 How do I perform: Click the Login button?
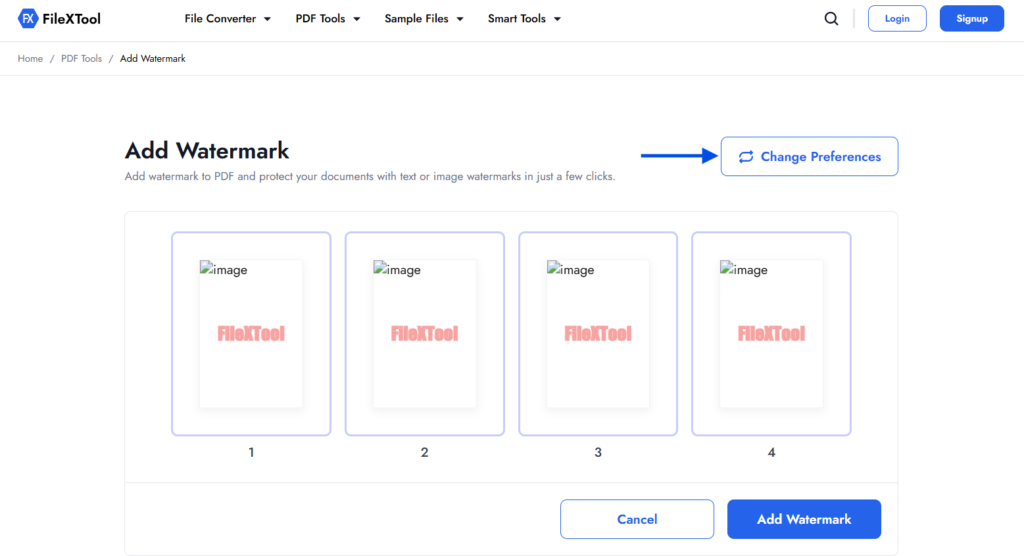(897, 18)
